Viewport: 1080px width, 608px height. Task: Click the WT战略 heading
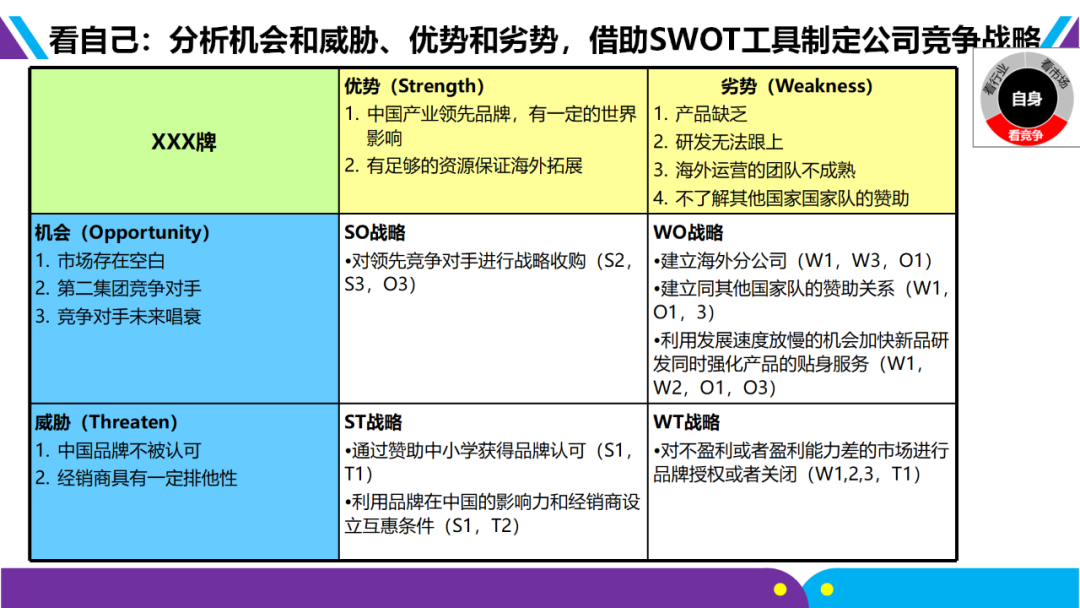tap(687, 422)
